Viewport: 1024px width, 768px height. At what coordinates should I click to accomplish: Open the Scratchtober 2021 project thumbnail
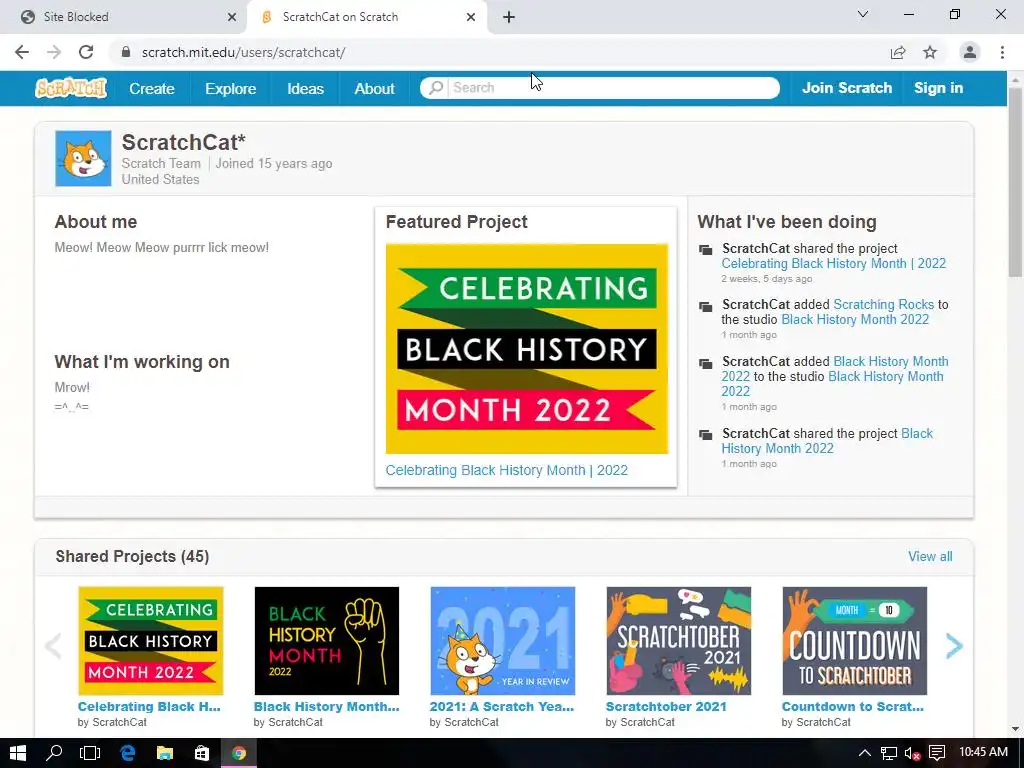click(x=679, y=641)
